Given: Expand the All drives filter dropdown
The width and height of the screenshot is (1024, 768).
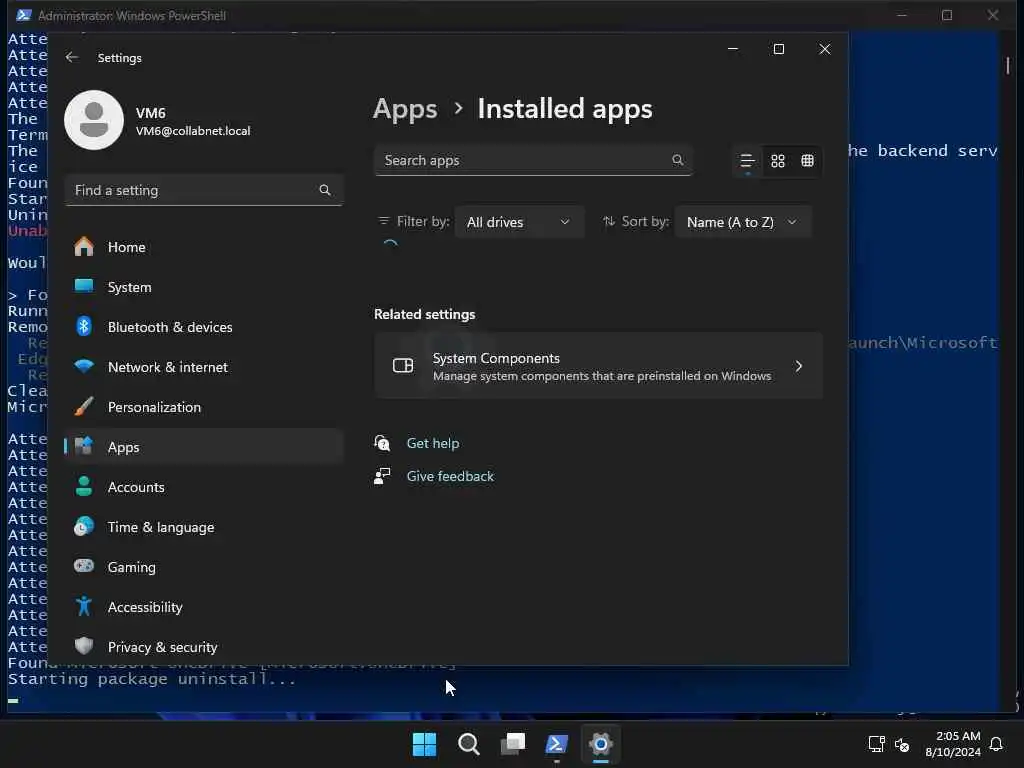Looking at the screenshot, I should click(x=519, y=222).
